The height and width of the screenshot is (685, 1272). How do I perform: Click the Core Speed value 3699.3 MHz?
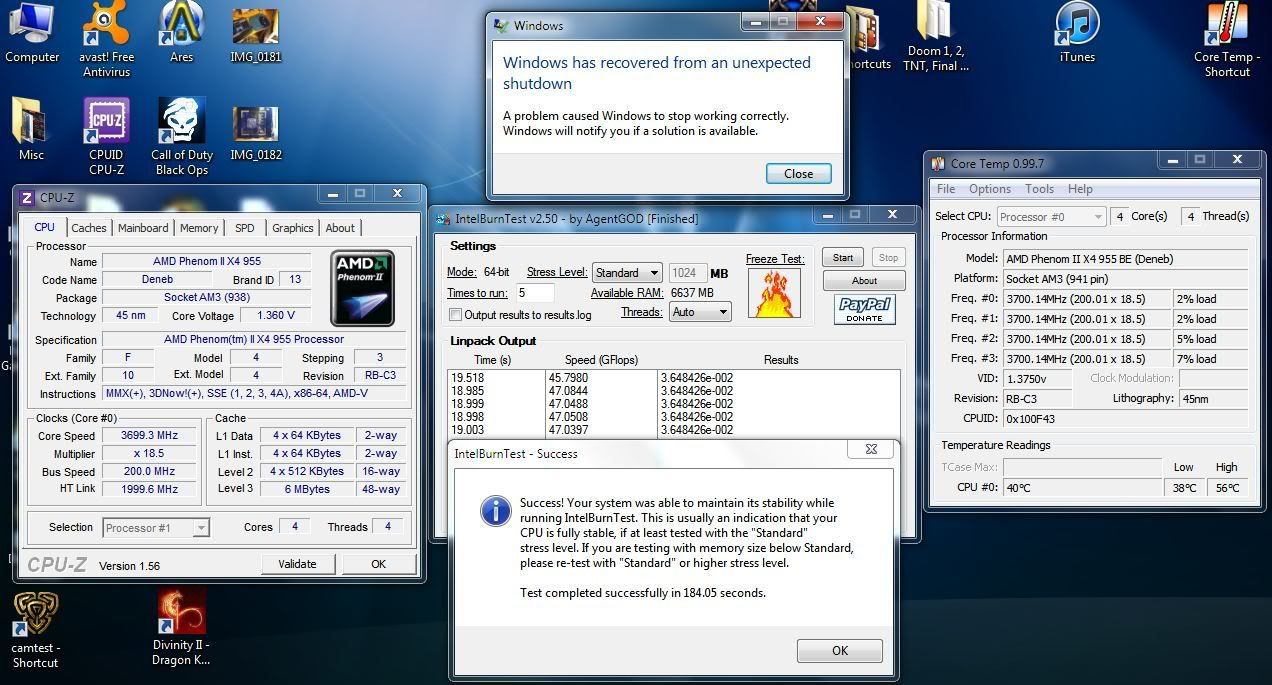pos(149,436)
